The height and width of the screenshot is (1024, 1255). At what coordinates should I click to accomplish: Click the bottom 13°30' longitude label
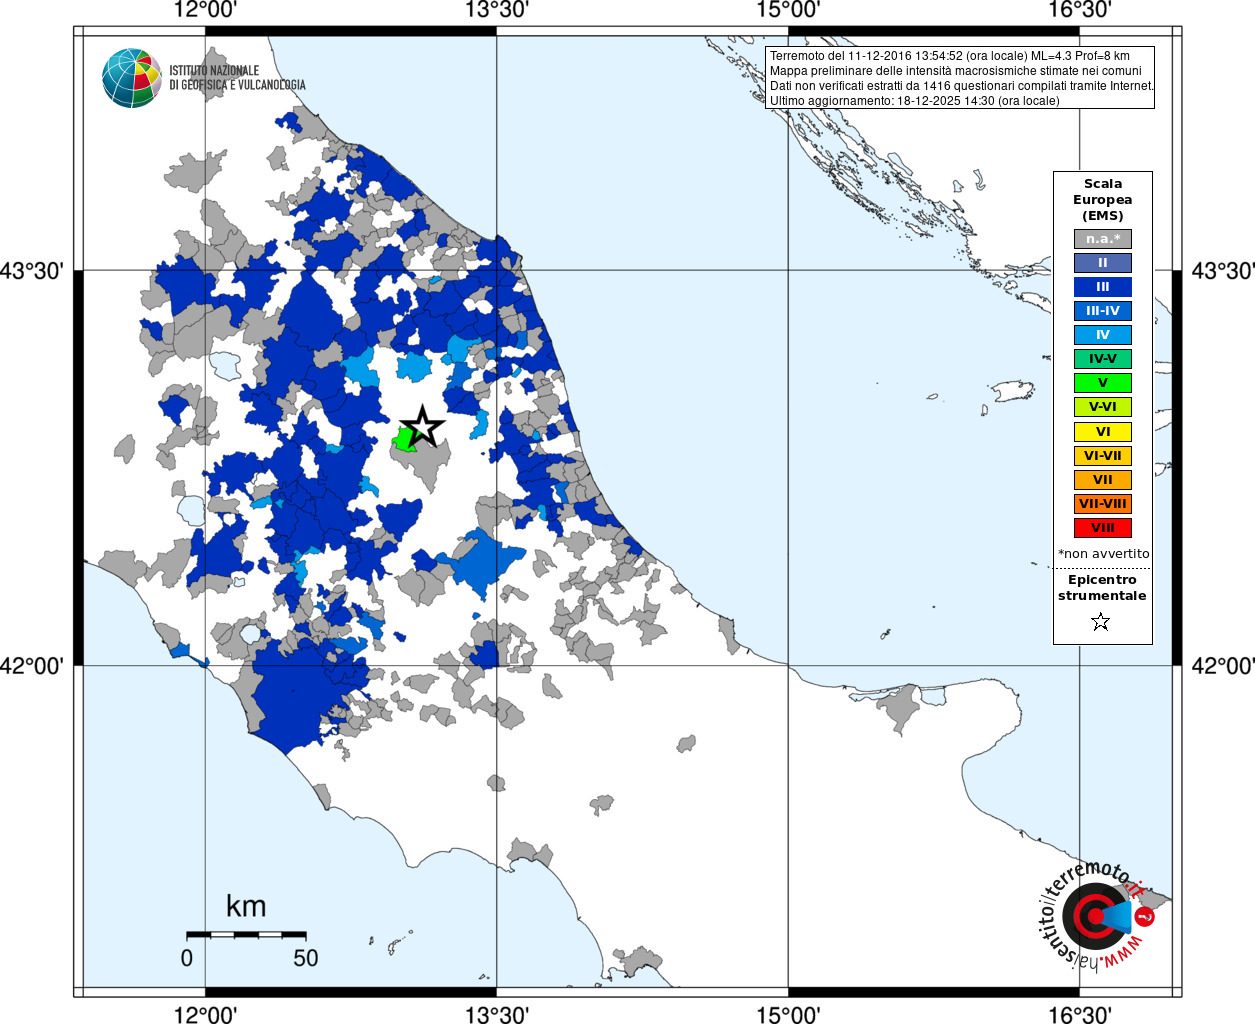pos(497,1014)
